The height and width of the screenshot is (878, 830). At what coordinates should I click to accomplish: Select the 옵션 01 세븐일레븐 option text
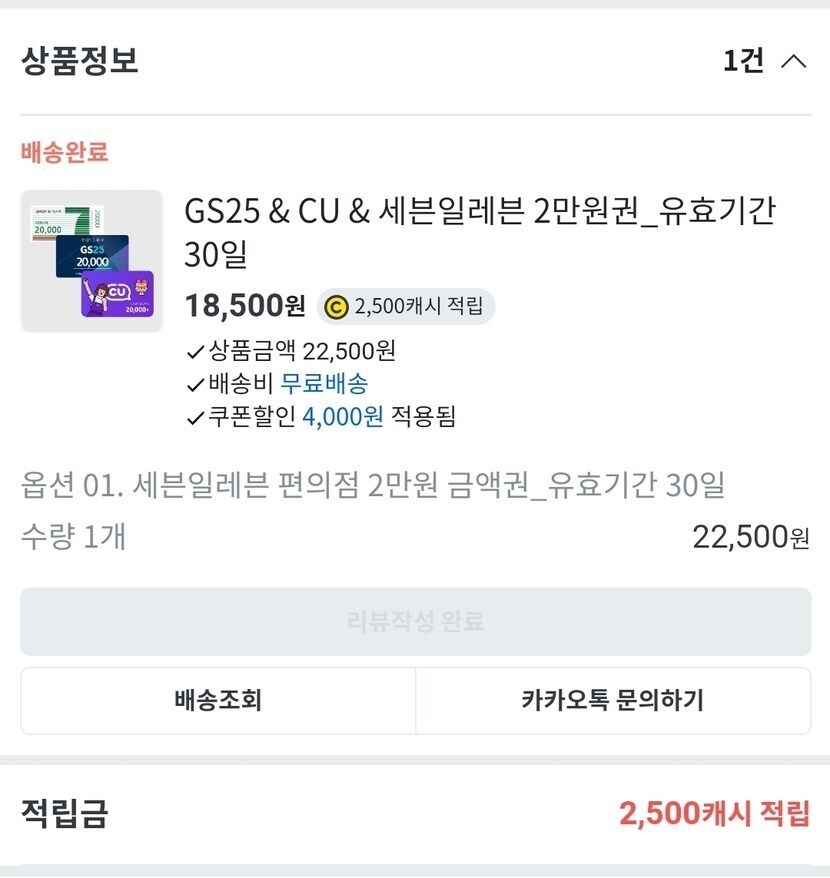(372, 486)
